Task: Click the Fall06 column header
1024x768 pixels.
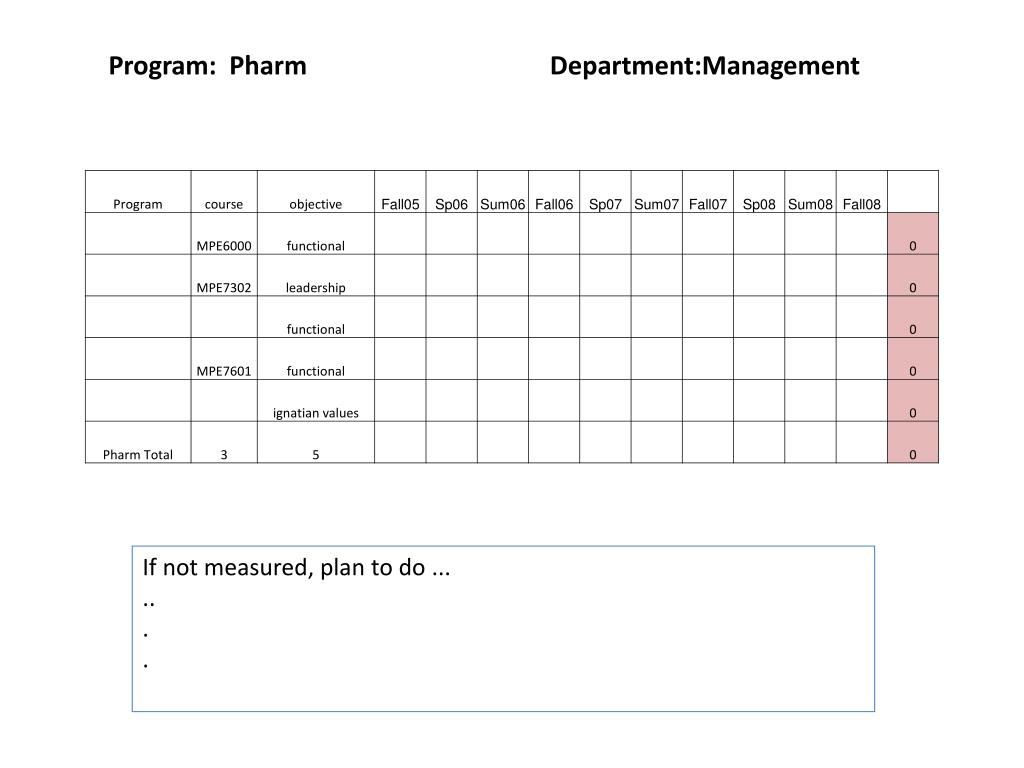Action: (x=554, y=192)
